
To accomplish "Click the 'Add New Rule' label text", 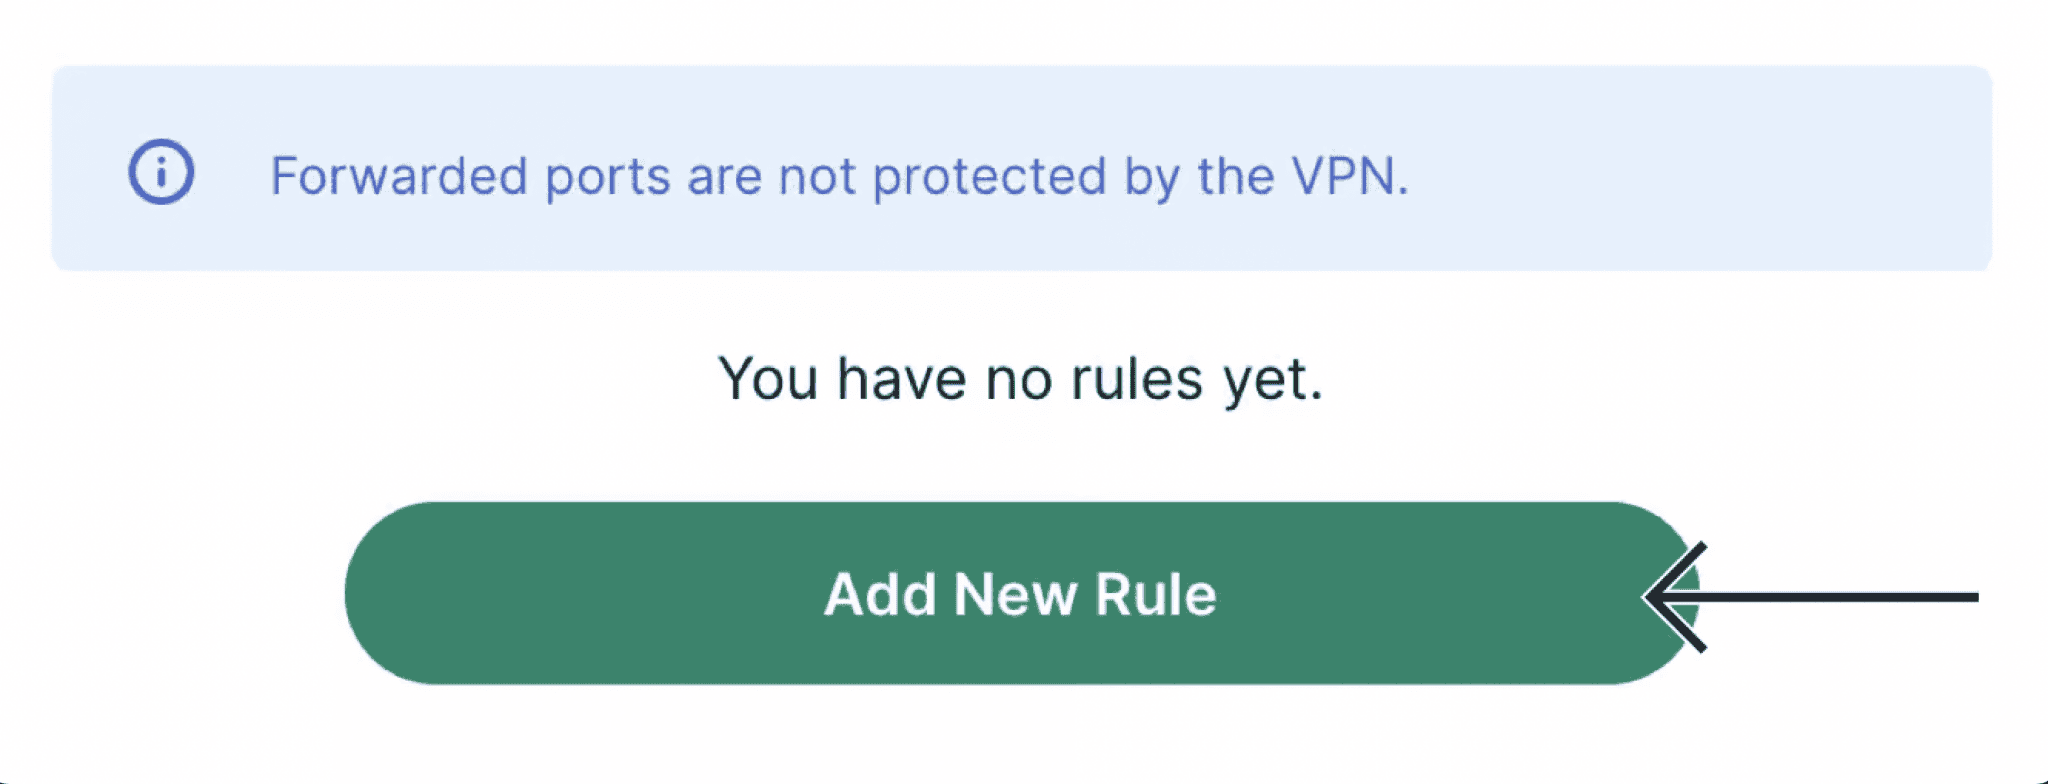I will tap(1020, 594).
